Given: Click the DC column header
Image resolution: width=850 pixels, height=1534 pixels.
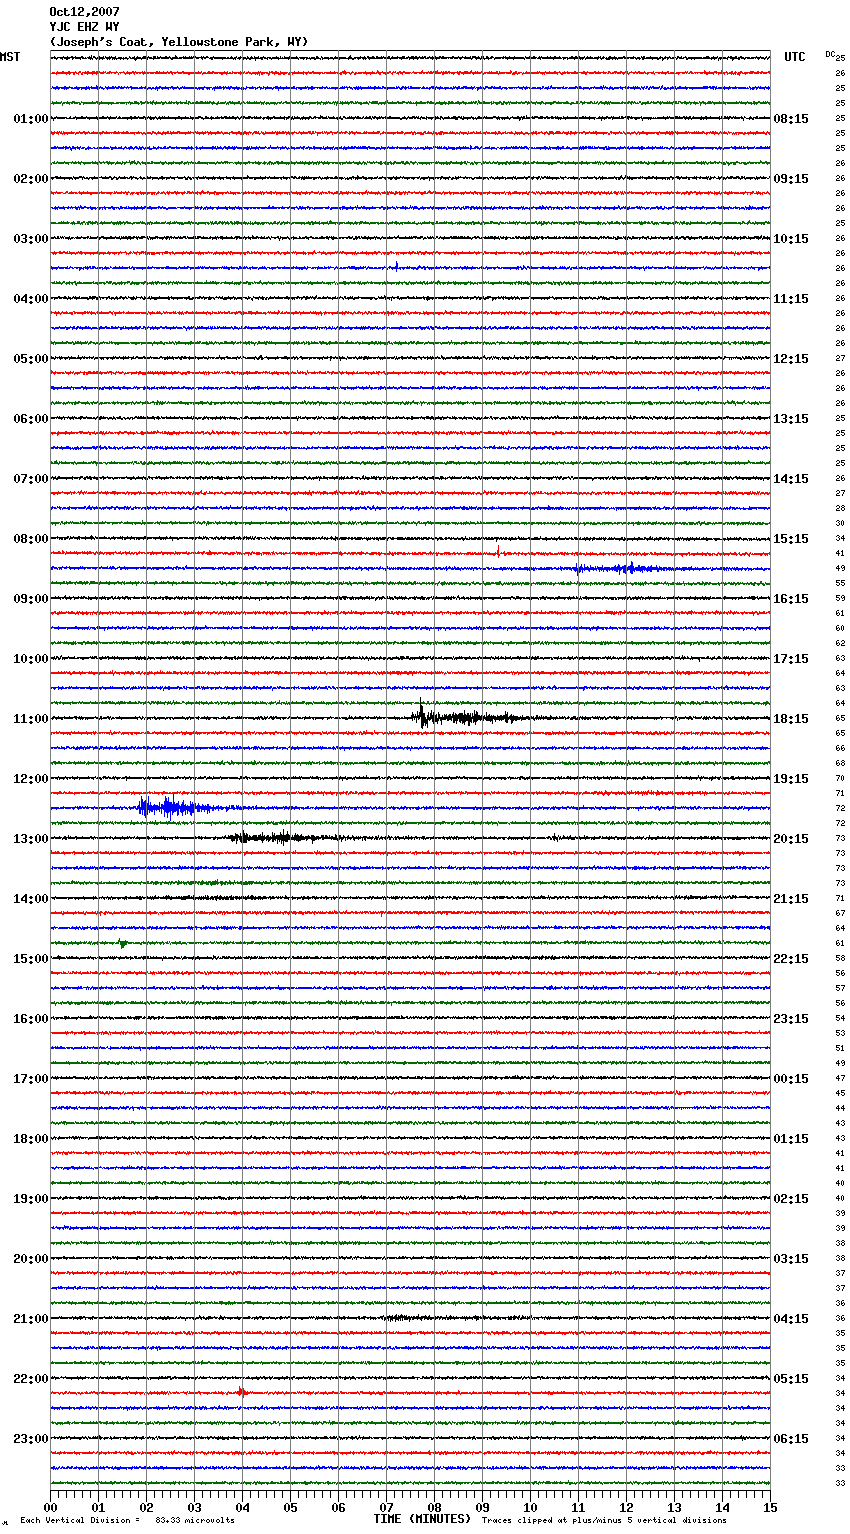Looking at the screenshot, I should point(830,54).
